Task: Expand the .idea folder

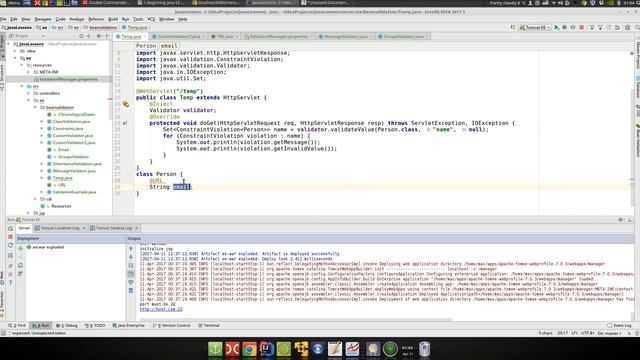Action: click(16, 51)
